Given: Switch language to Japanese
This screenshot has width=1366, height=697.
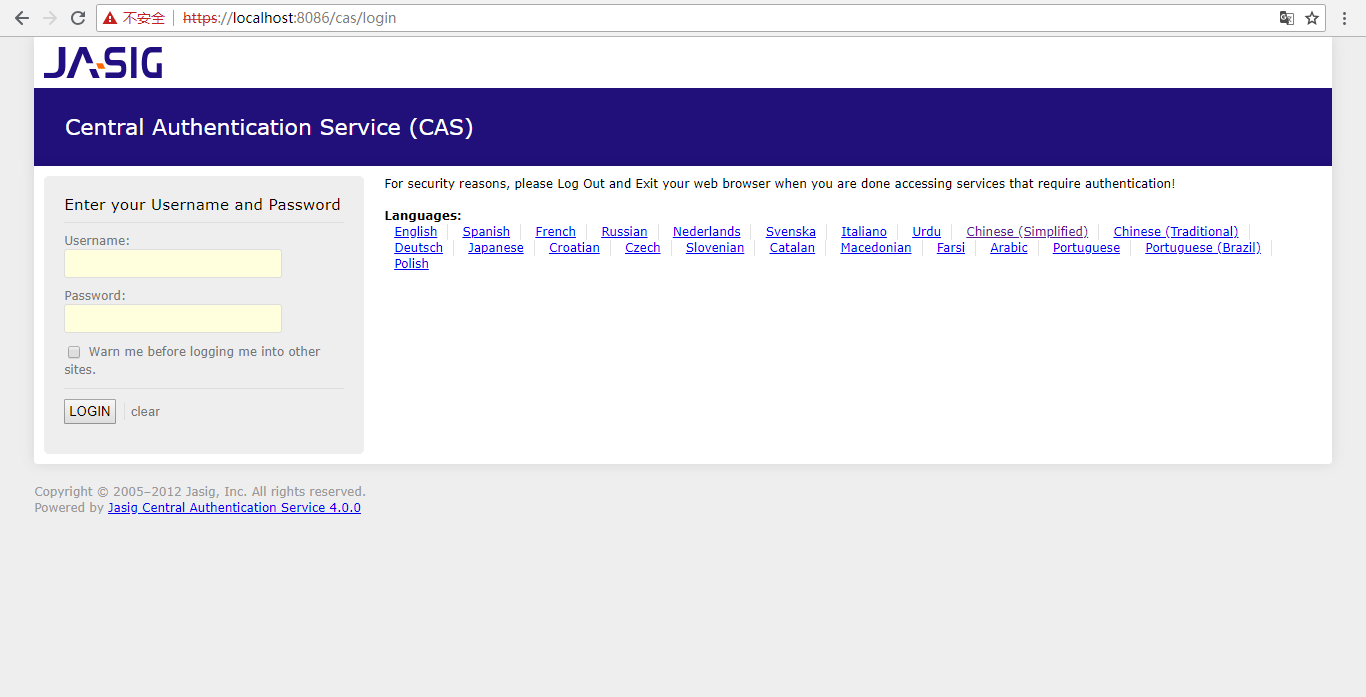Looking at the screenshot, I should pyautogui.click(x=496, y=248).
